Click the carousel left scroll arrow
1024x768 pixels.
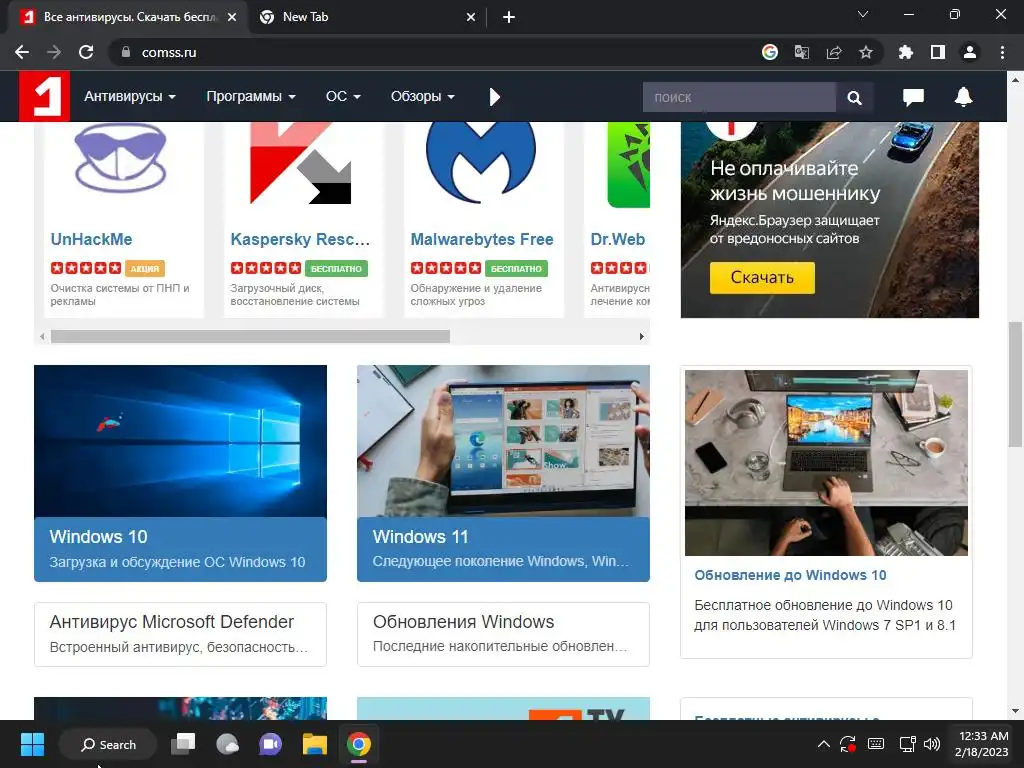pyautogui.click(x=42, y=336)
